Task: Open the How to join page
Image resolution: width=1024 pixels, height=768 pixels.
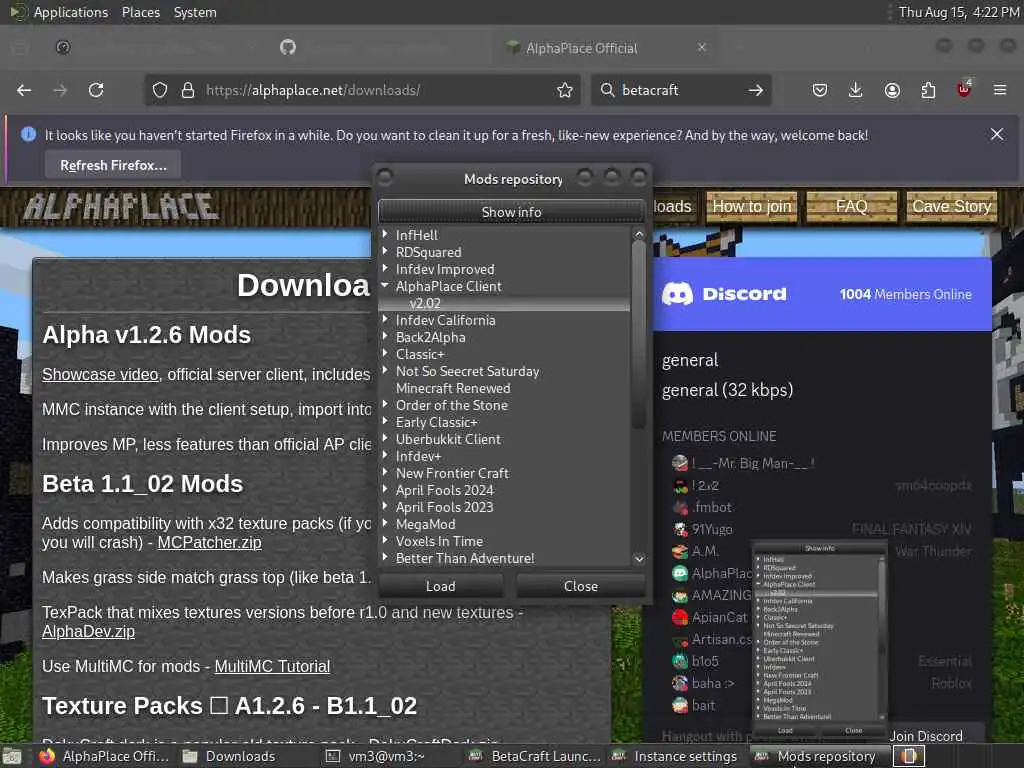Action: pos(752,206)
